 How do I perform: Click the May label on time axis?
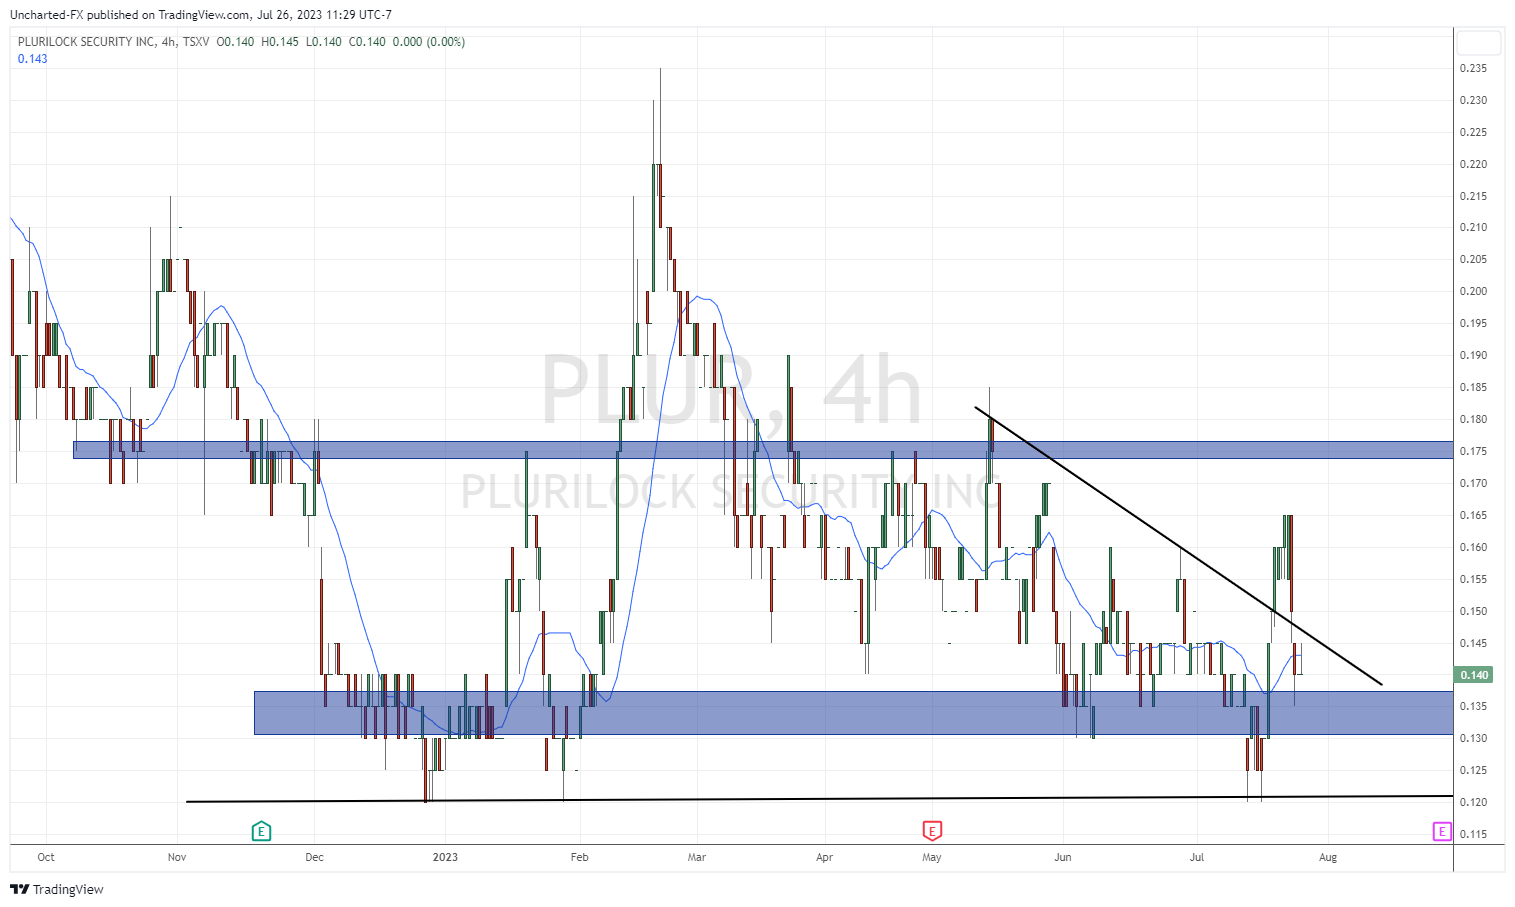(x=932, y=857)
